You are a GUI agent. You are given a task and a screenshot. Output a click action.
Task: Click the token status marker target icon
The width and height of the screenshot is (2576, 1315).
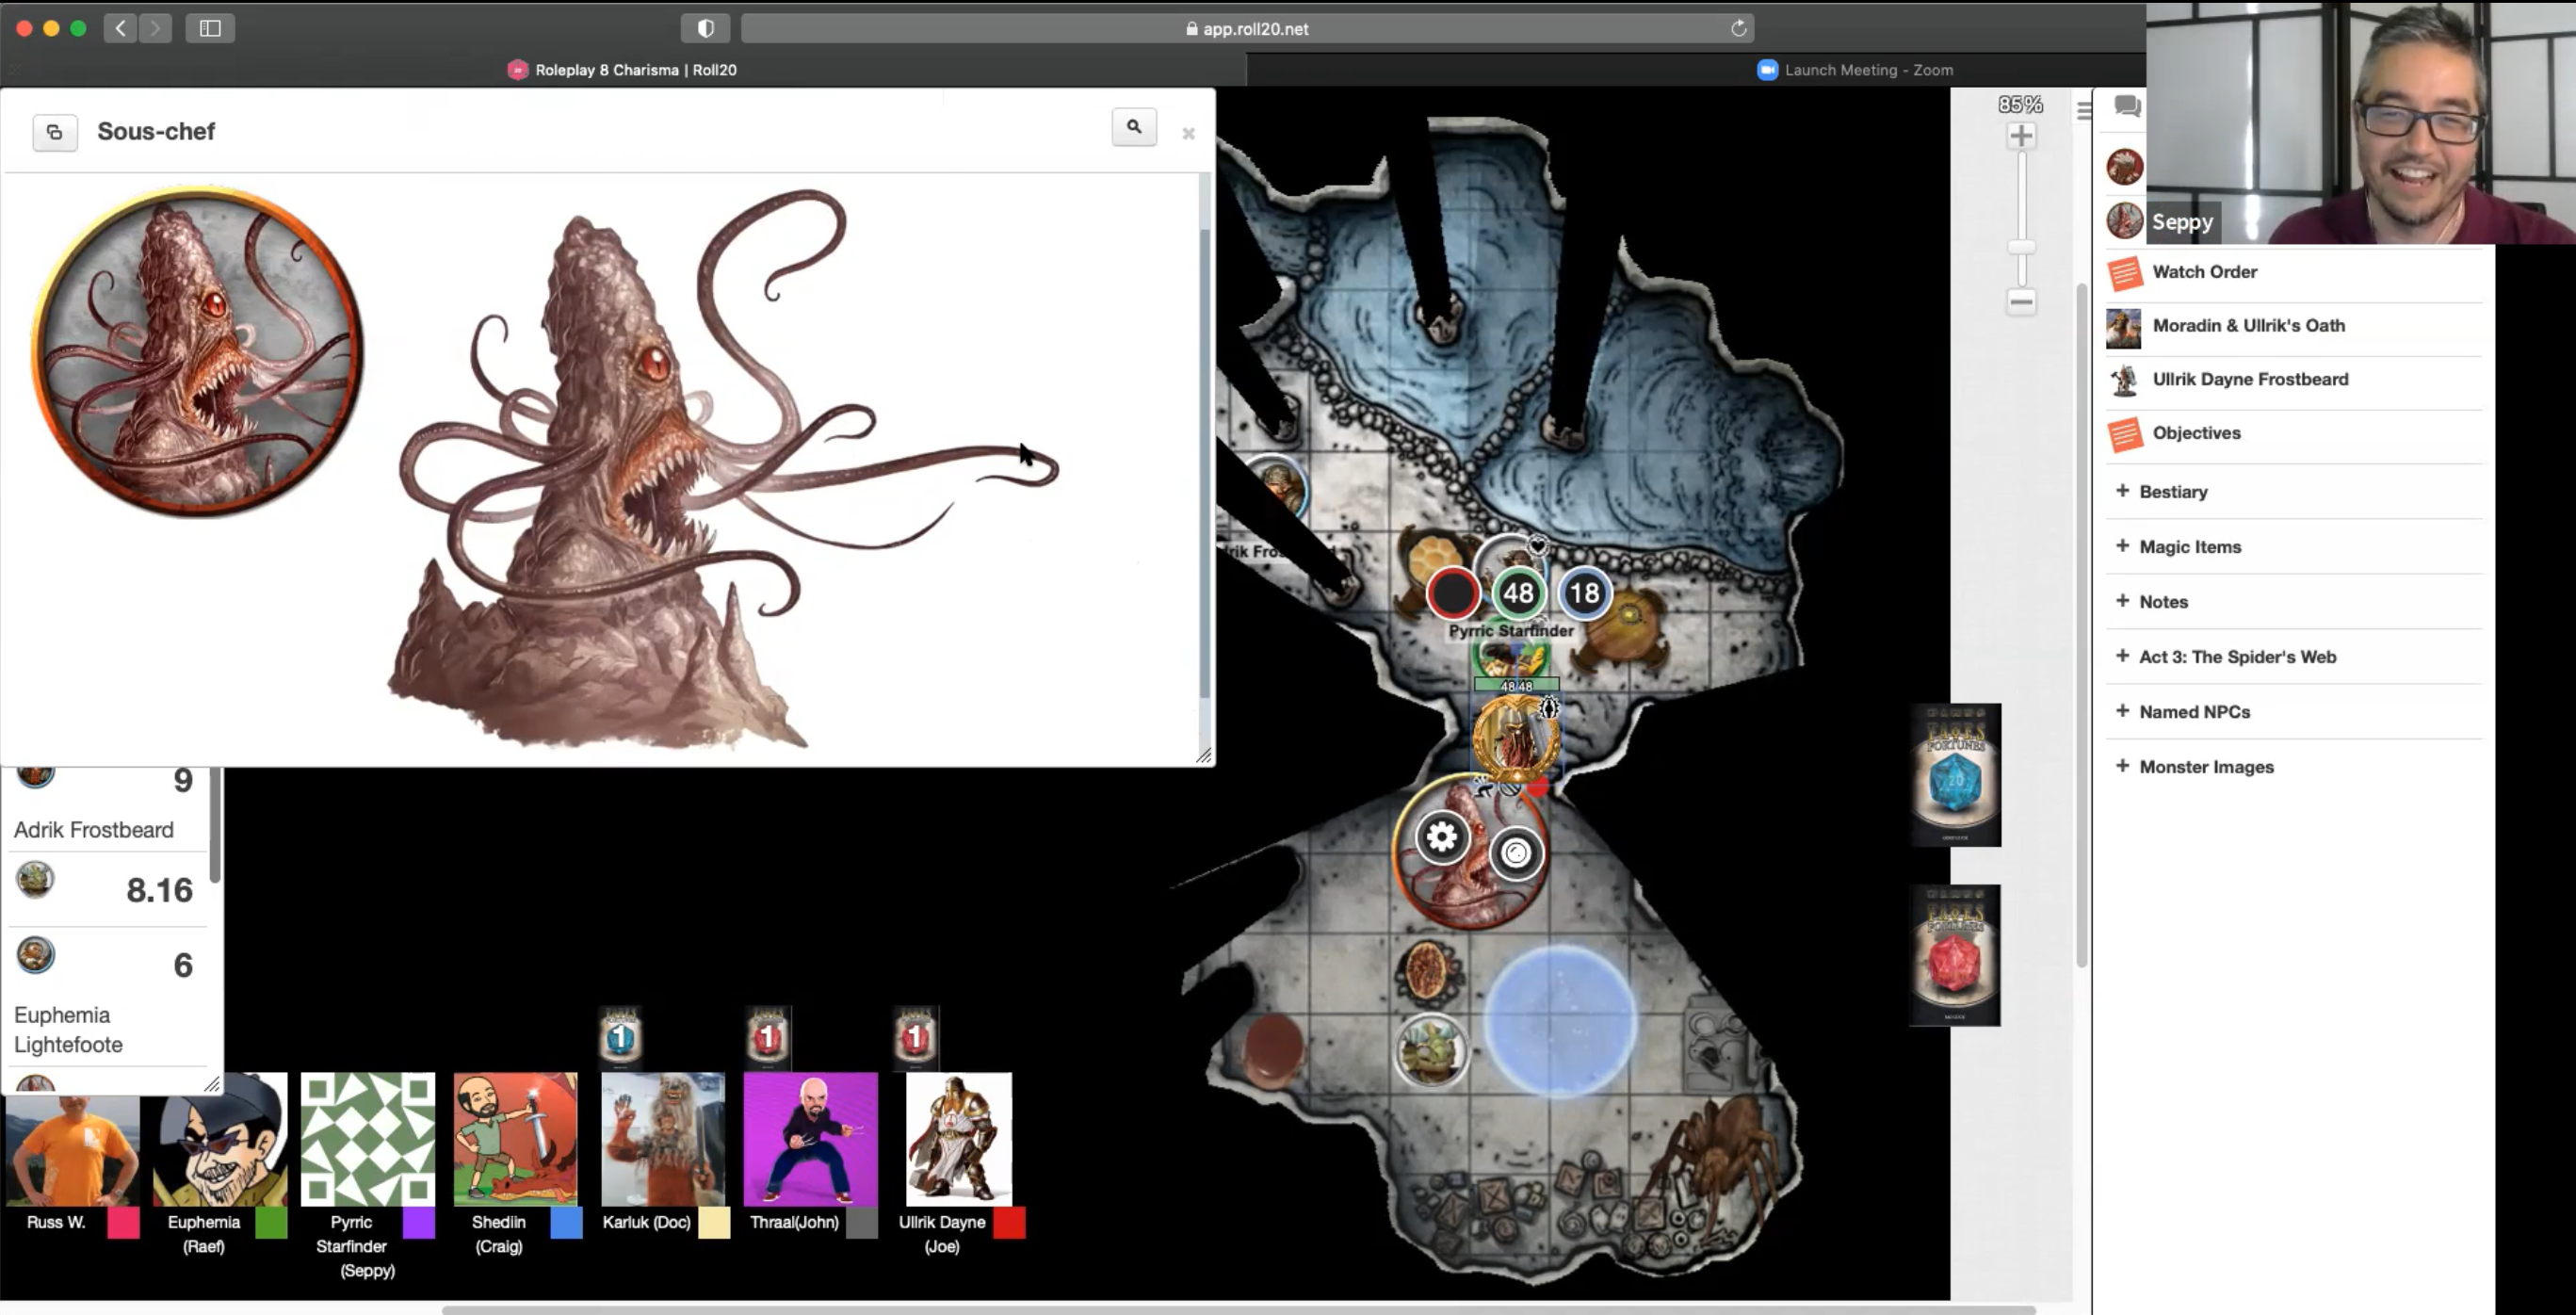pos(1516,853)
